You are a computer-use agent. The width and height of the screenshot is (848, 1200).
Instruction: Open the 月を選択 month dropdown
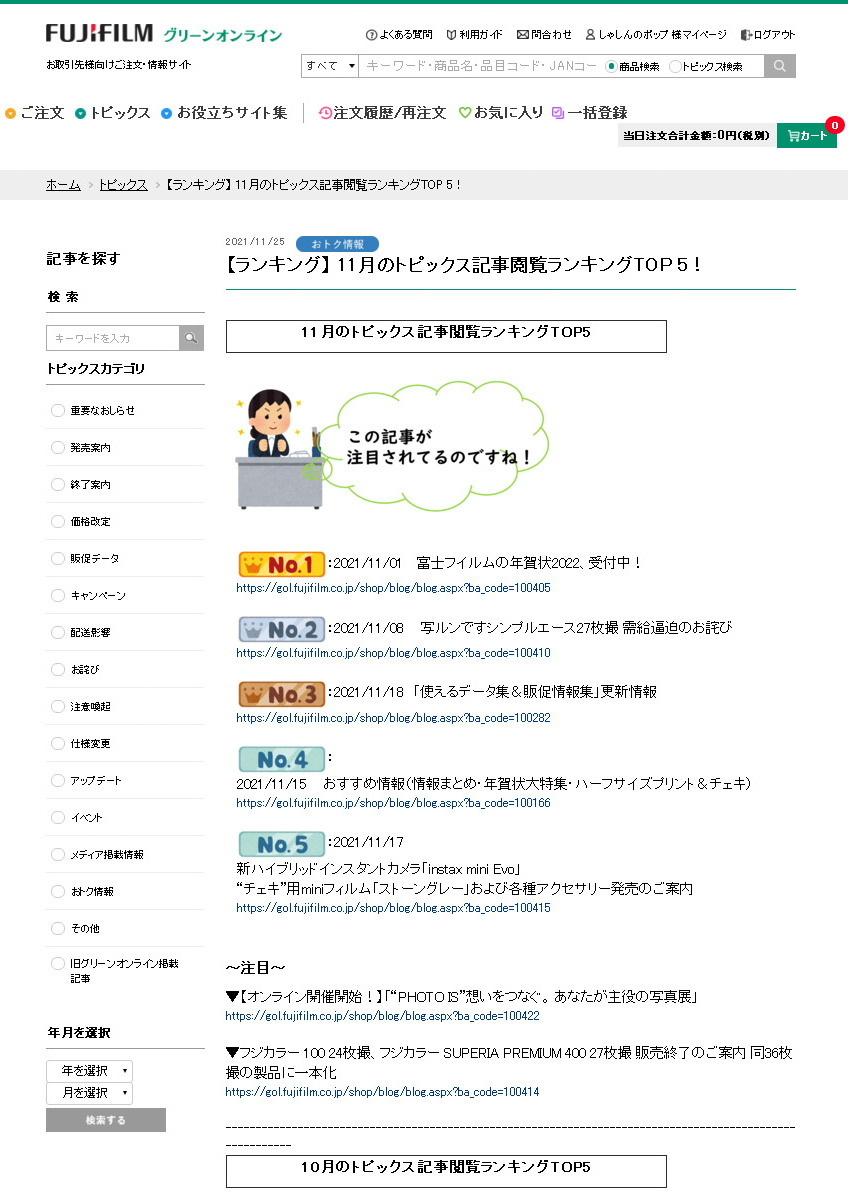coord(89,1093)
